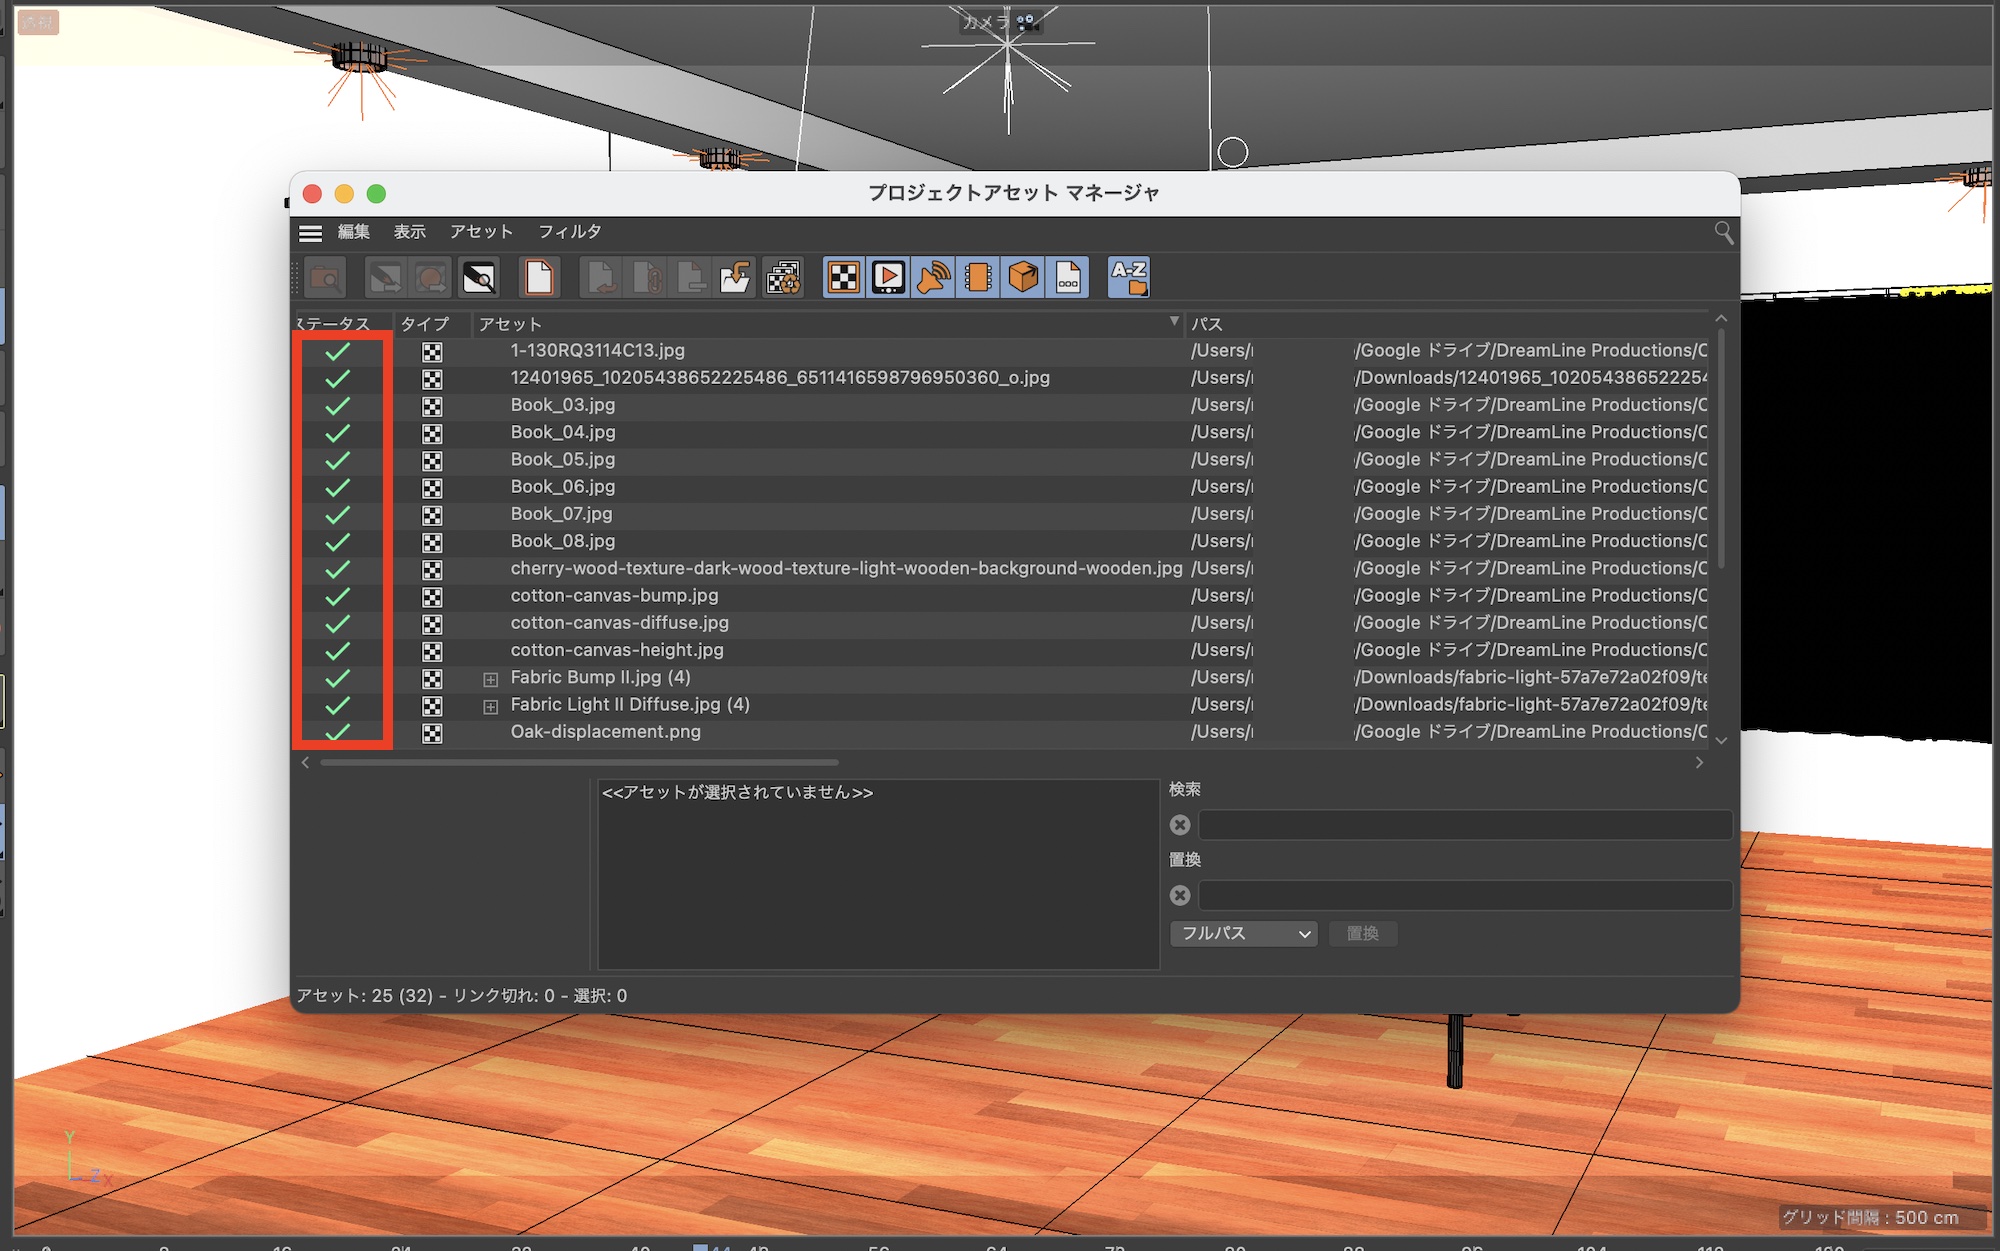Viewport: 2000px width, 1251px height.
Task: Expand the Fabric Bump II.jpg group
Action: pos(491,679)
